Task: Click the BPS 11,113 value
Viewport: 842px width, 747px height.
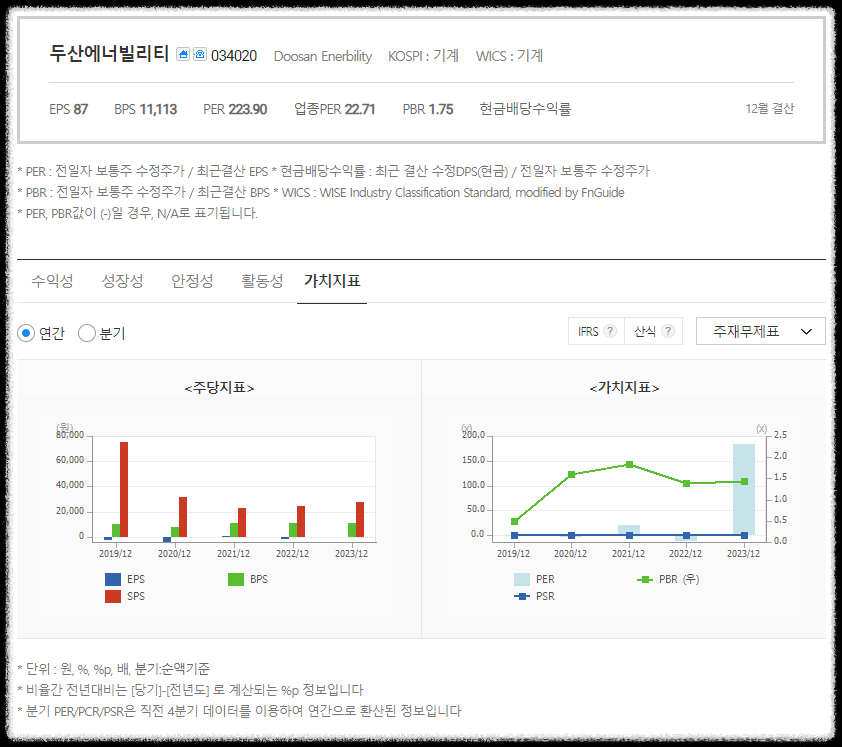Action: click(x=146, y=110)
